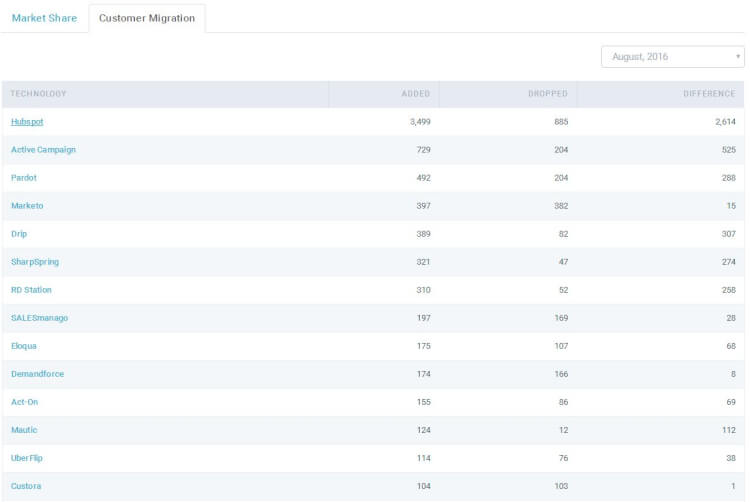Image resolution: width=750 pixels, height=502 pixels.
Task: Open the Act-On technology link
Action: [x=24, y=402]
